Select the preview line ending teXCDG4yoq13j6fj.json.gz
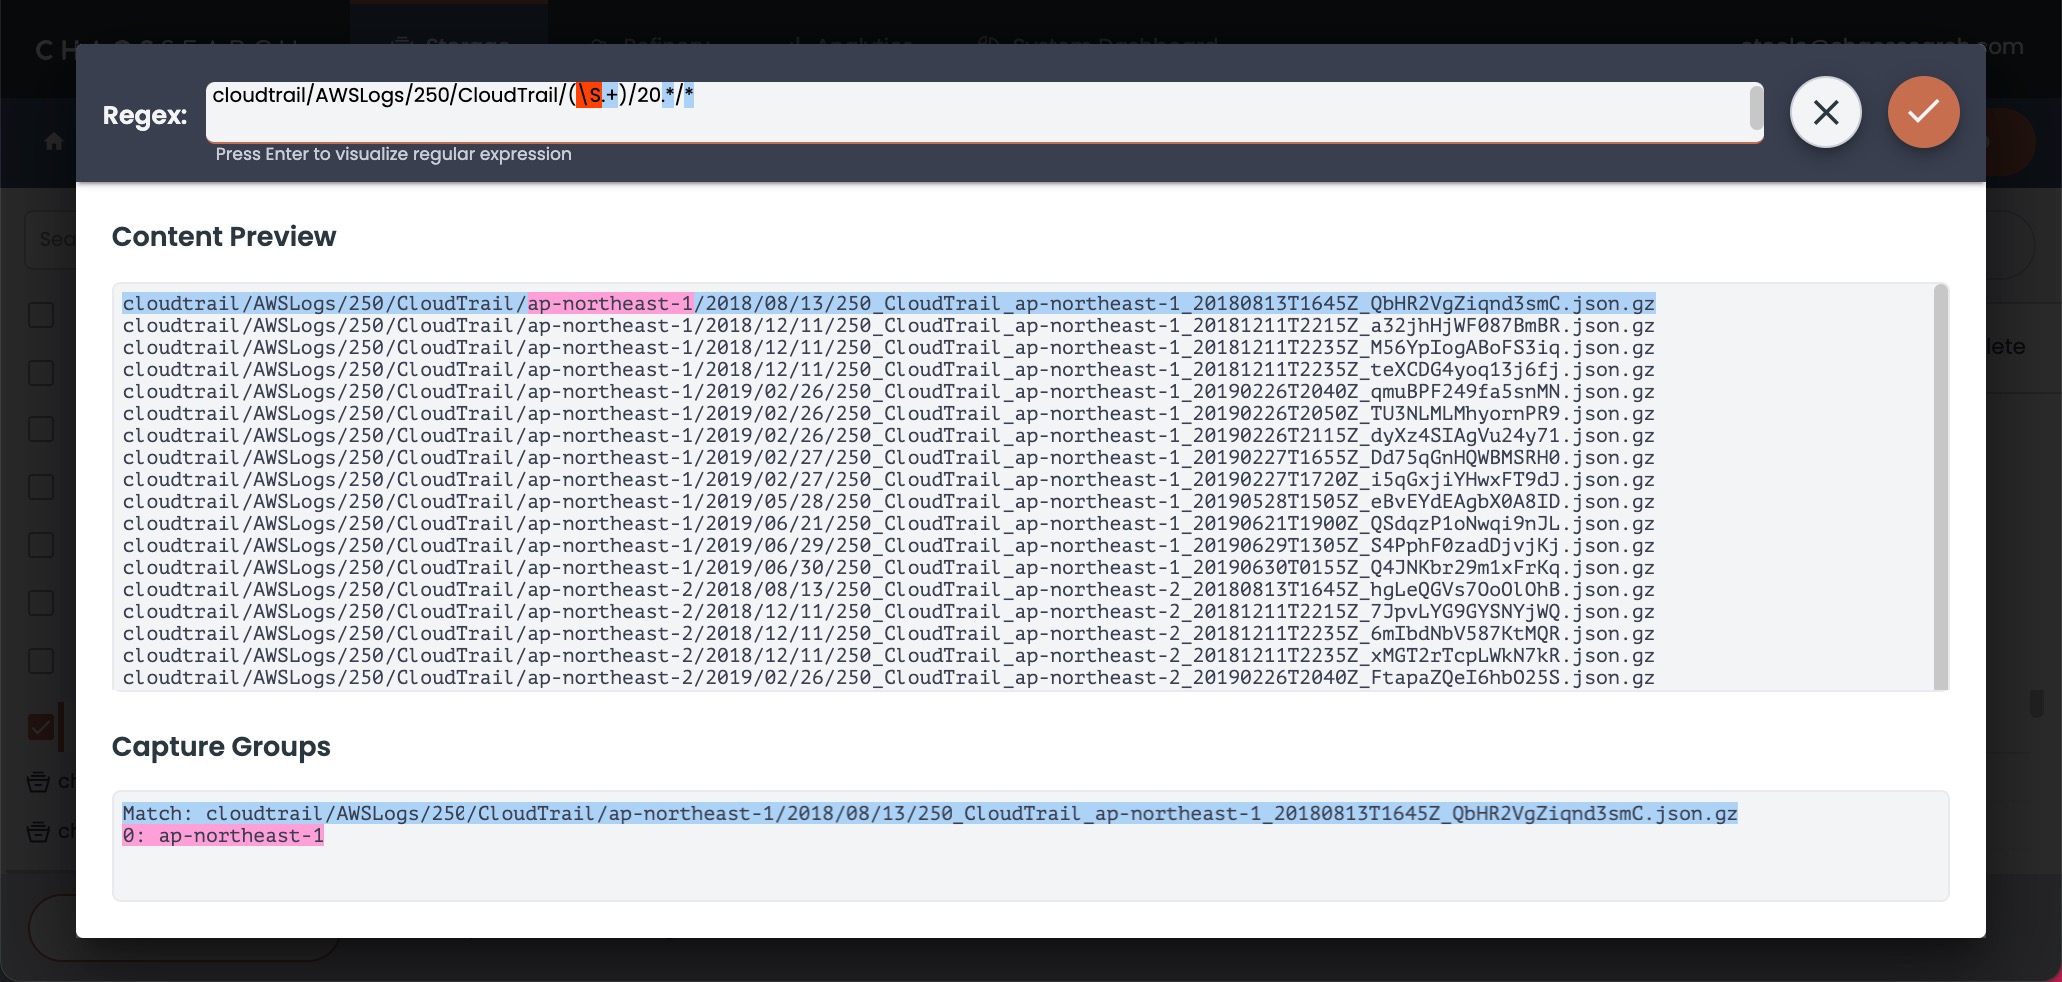 click(x=889, y=369)
